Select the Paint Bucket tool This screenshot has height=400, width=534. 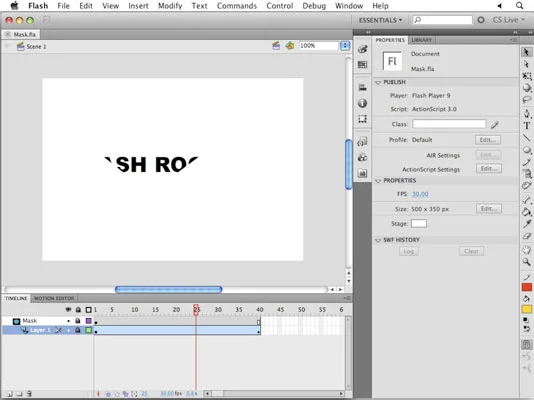coord(527,212)
